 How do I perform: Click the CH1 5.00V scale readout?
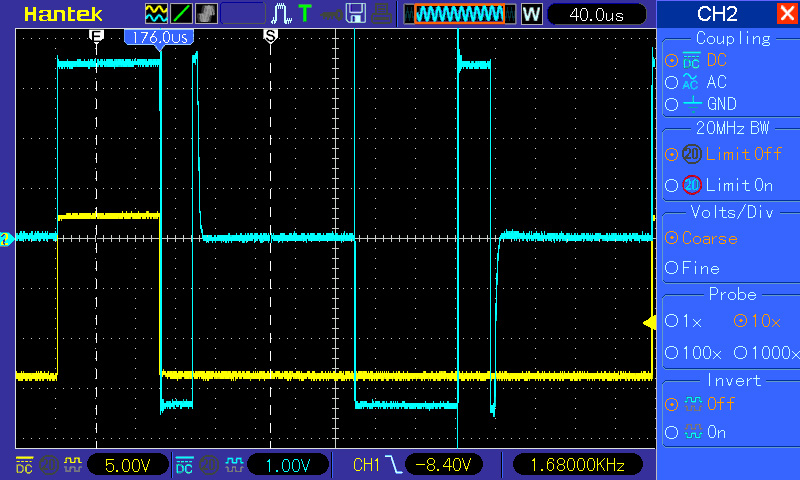(128, 465)
